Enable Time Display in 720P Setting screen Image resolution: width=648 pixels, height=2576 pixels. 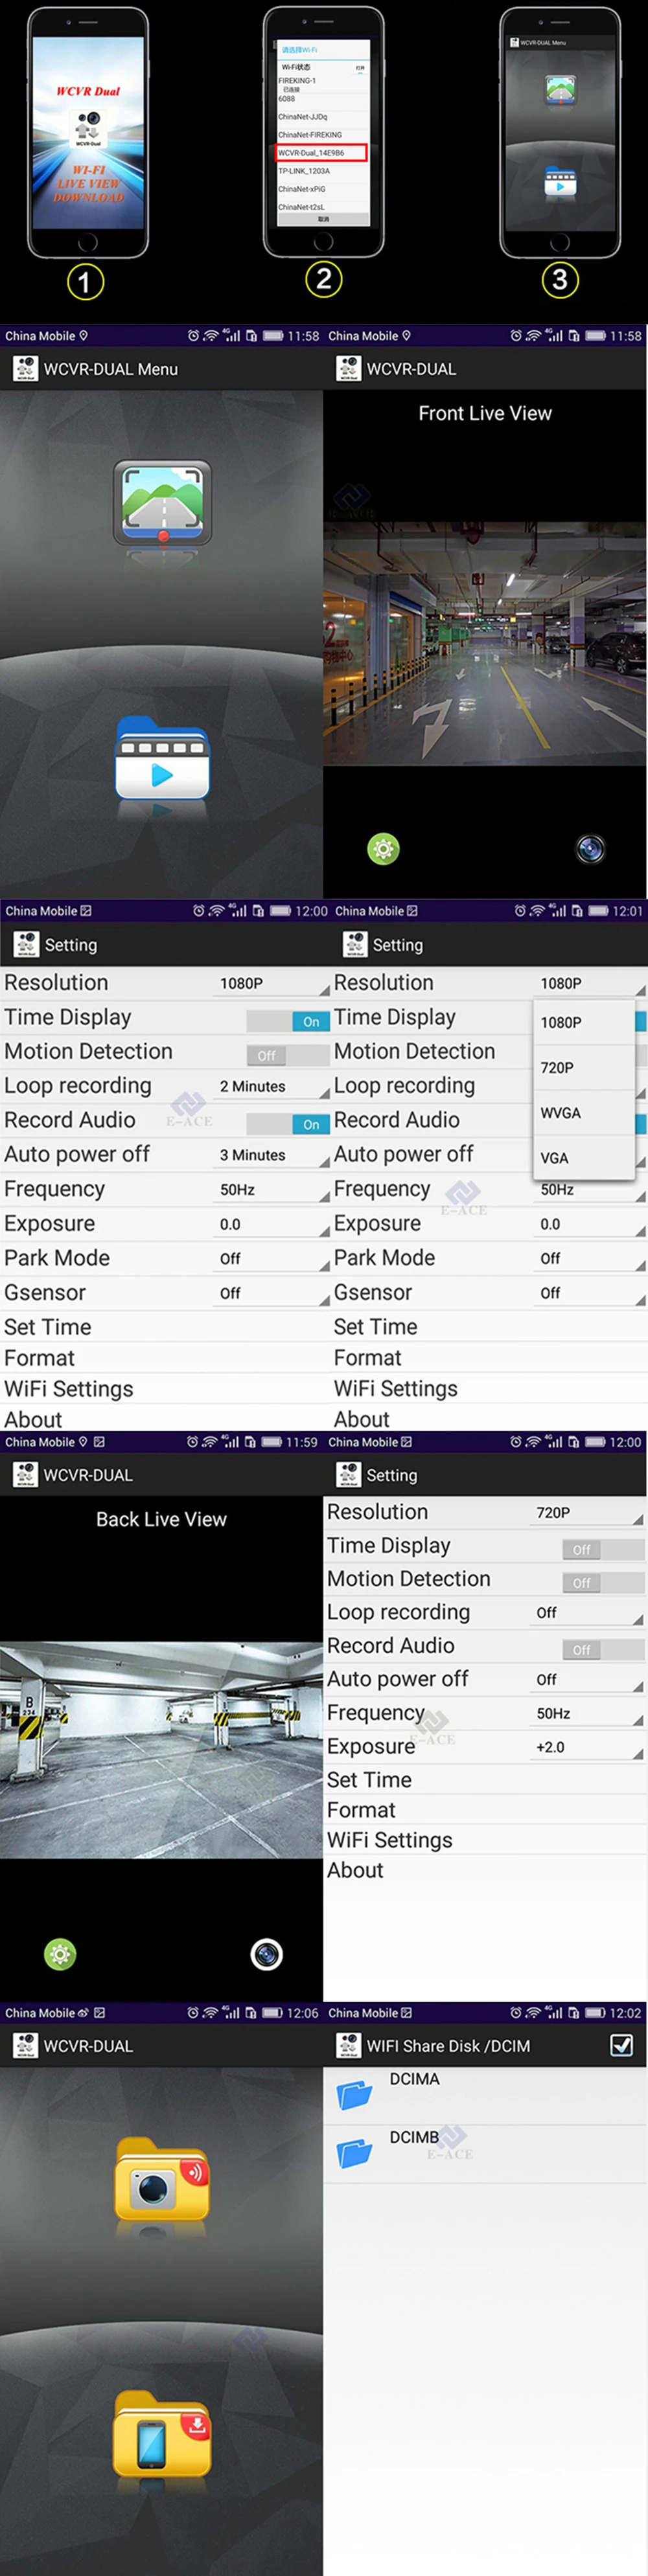[603, 1549]
